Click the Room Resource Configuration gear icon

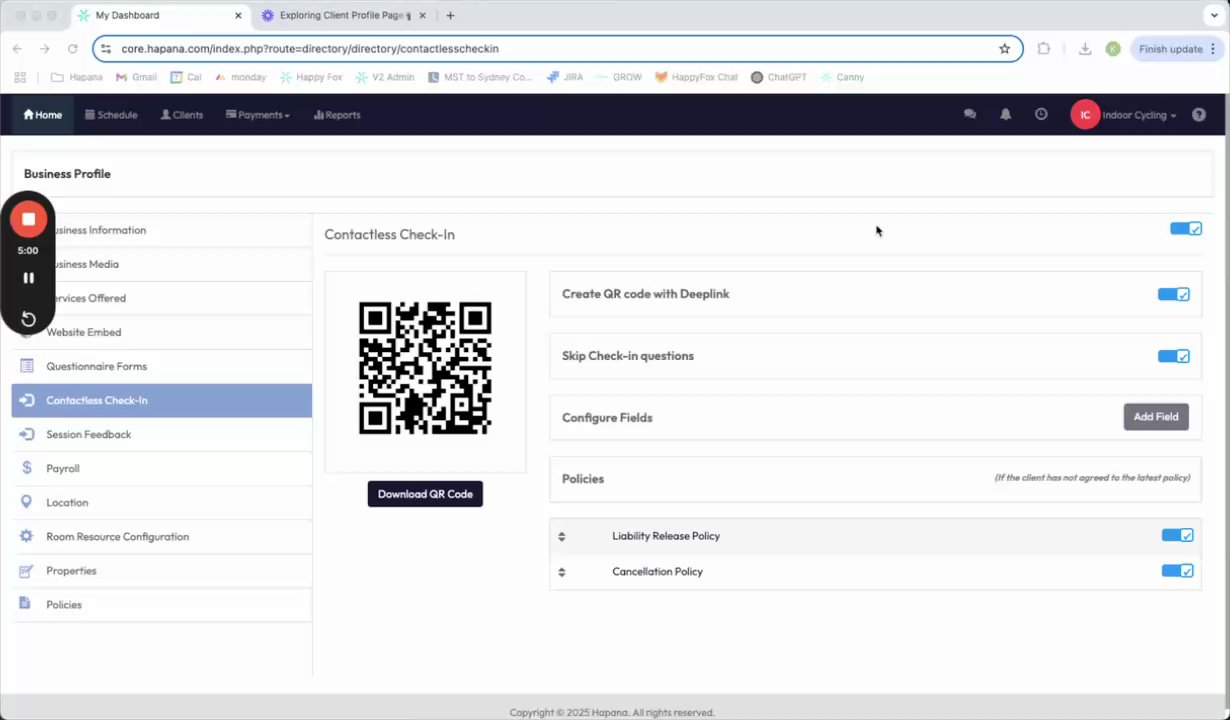(26, 536)
